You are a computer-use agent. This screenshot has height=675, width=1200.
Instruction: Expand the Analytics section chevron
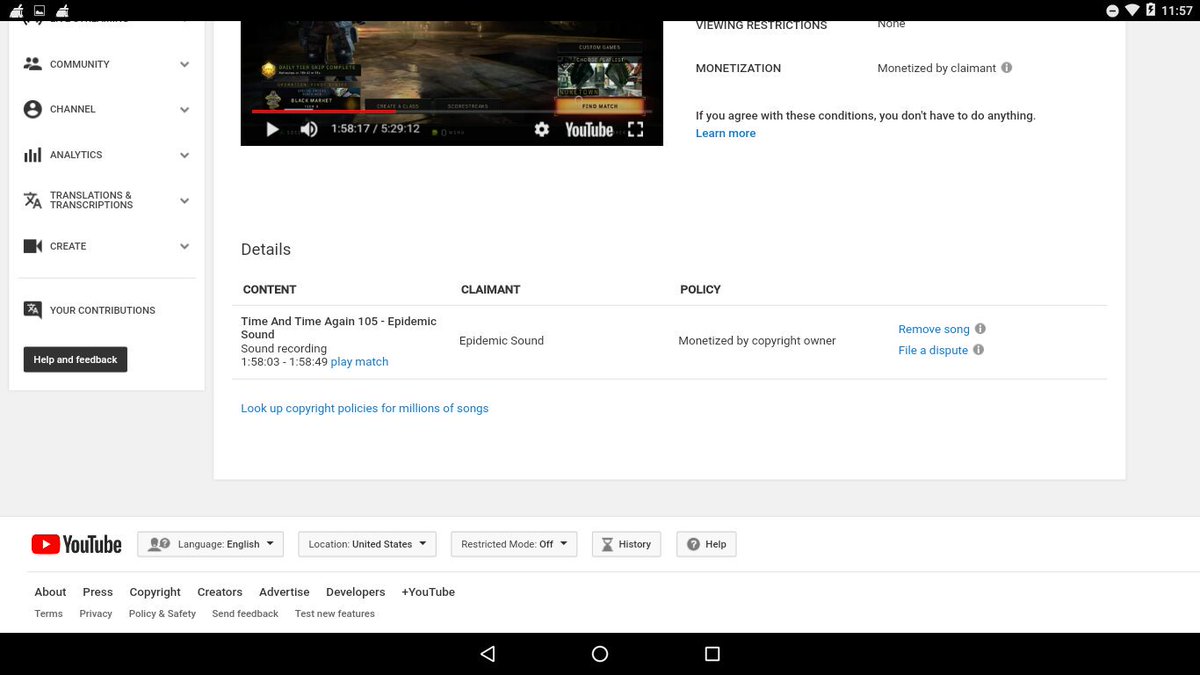tap(184, 155)
